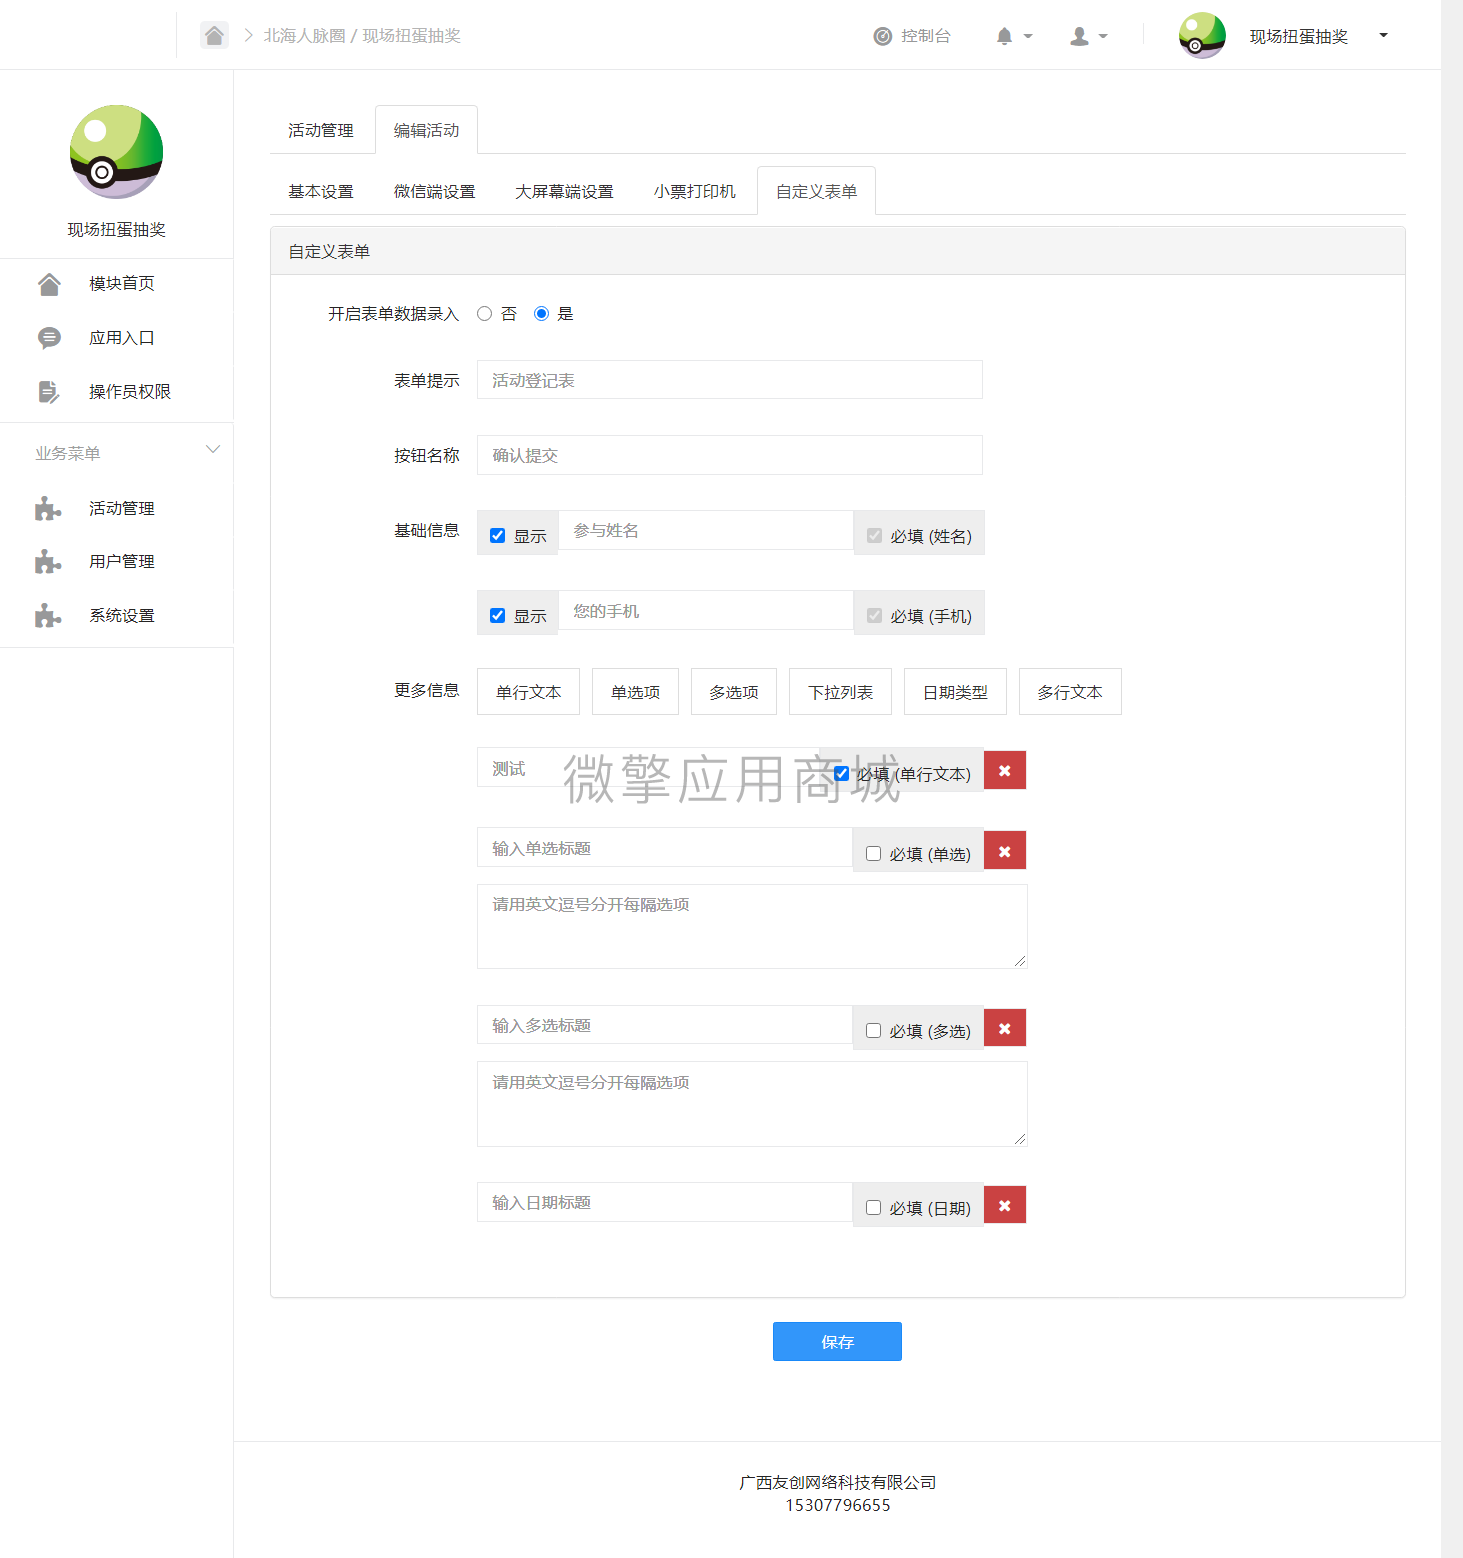Delete the 日期 field row
Image resolution: width=1463 pixels, height=1558 pixels.
pyautogui.click(x=1005, y=1205)
